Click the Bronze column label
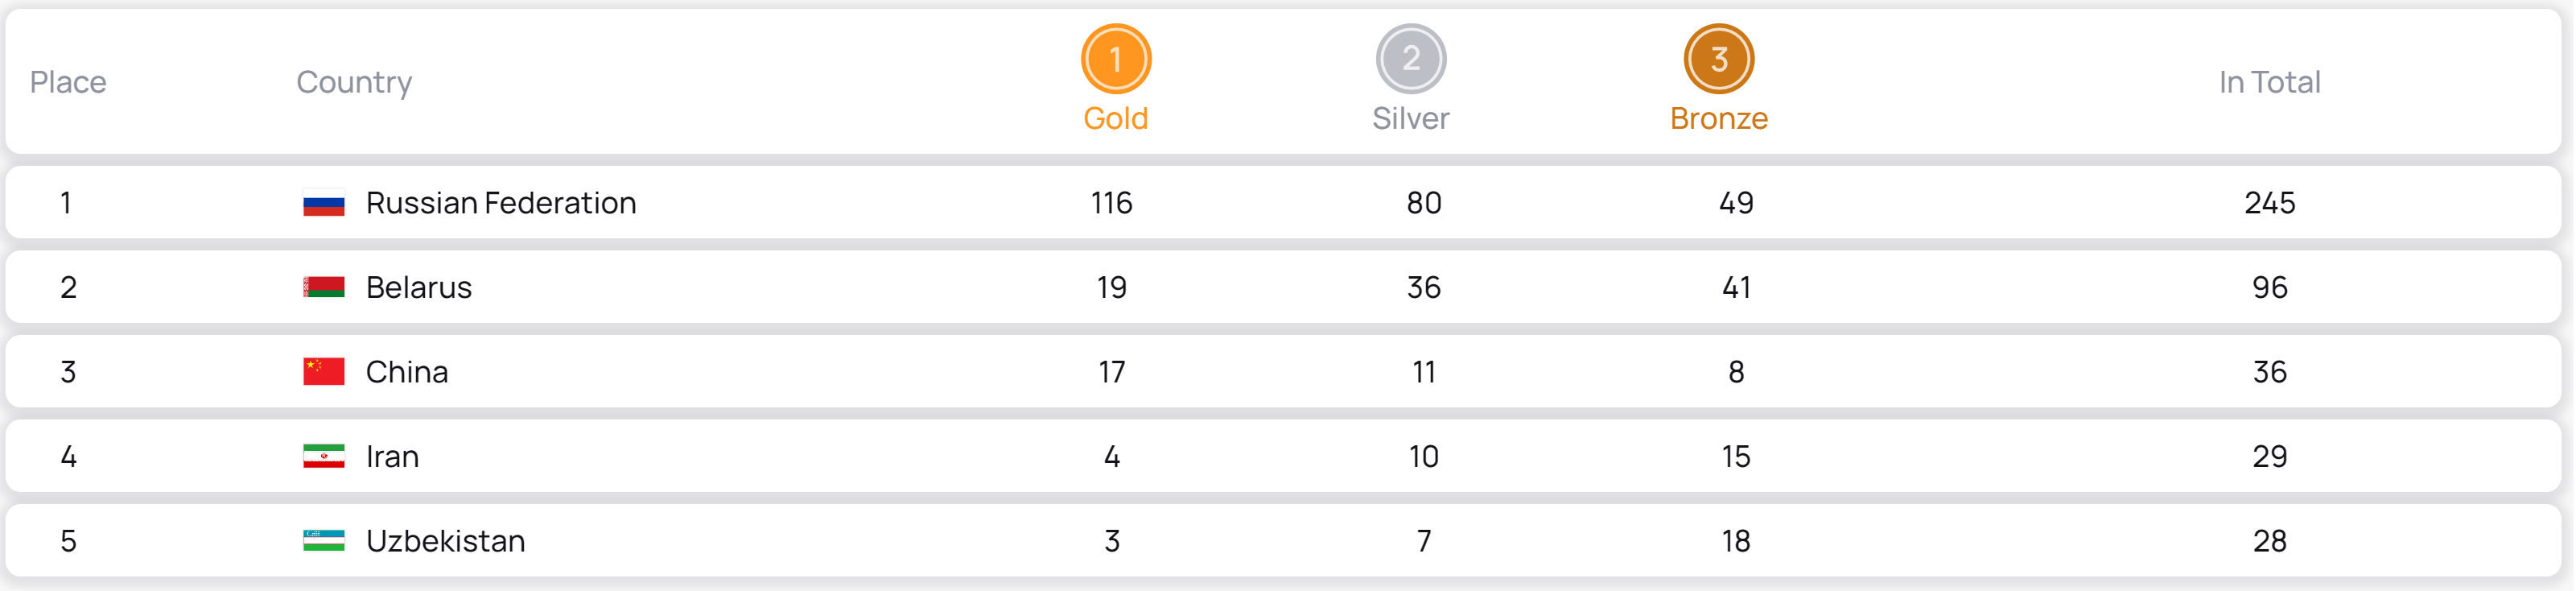This screenshot has width=2576, height=591. (x=1719, y=119)
